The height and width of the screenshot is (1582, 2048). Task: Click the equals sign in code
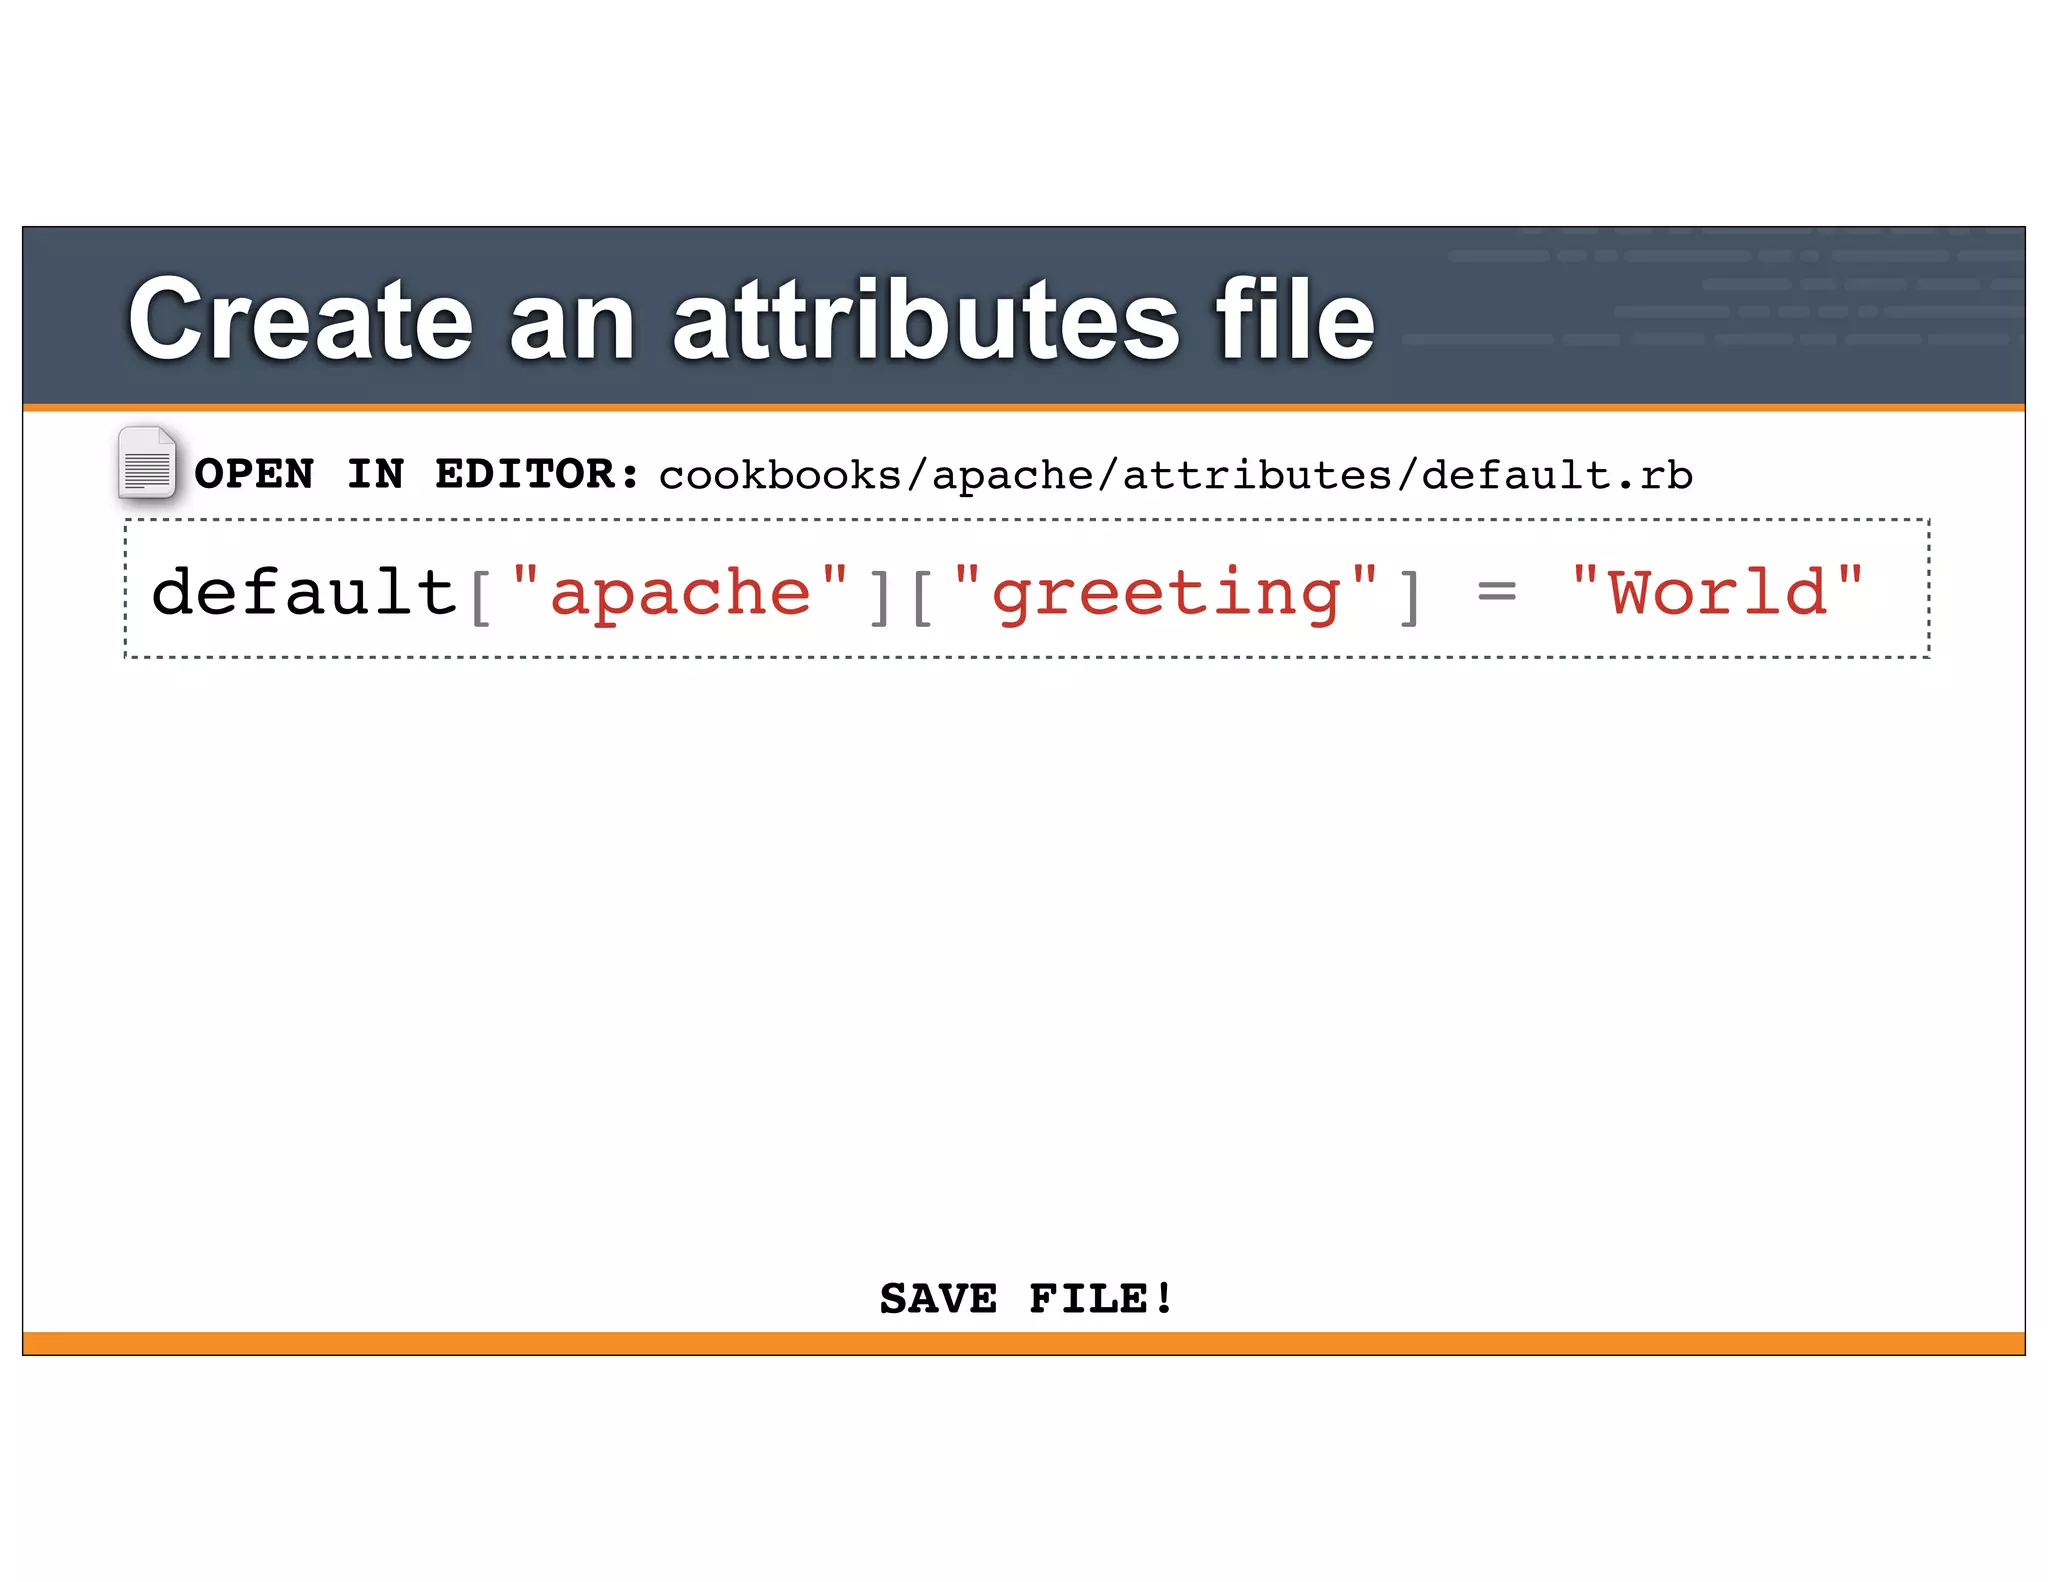pos(1497,592)
